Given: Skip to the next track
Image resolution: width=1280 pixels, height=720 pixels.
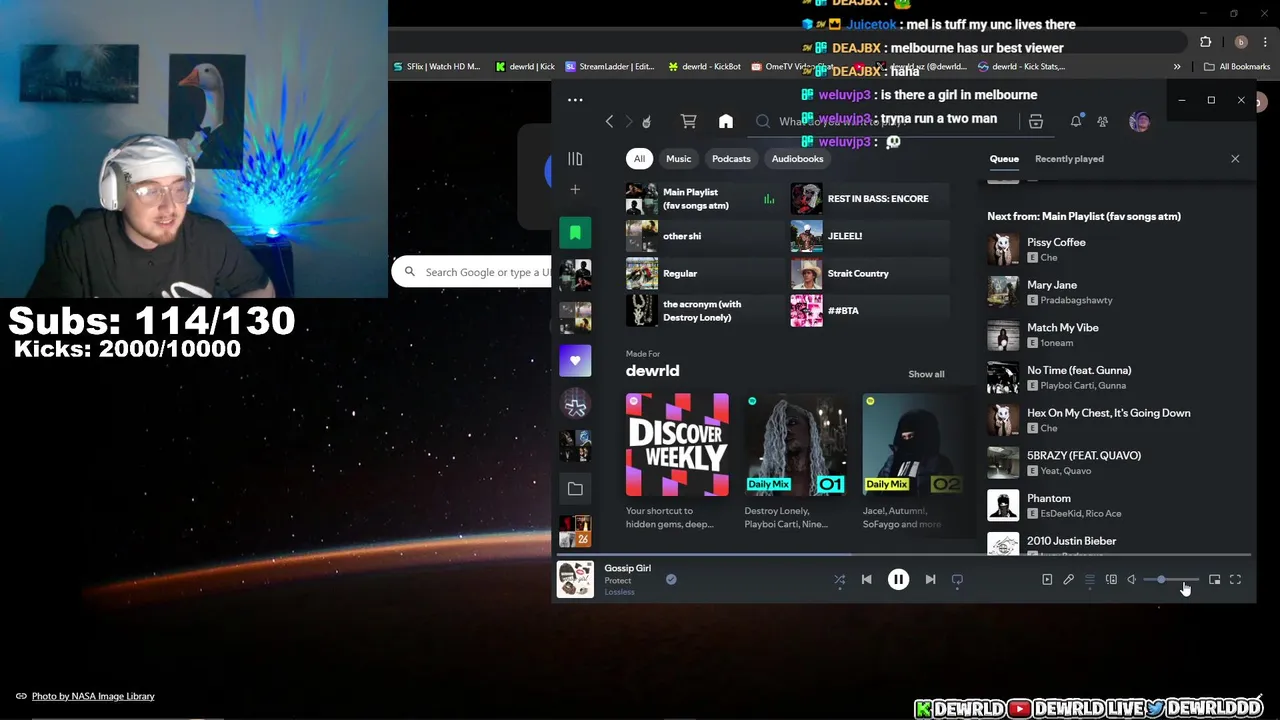Looking at the screenshot, I should pos(930,580).
